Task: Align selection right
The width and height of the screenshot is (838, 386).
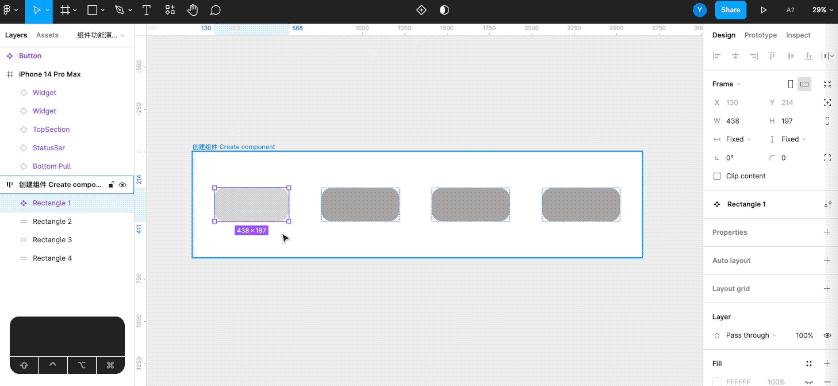Action: (754, 56)
